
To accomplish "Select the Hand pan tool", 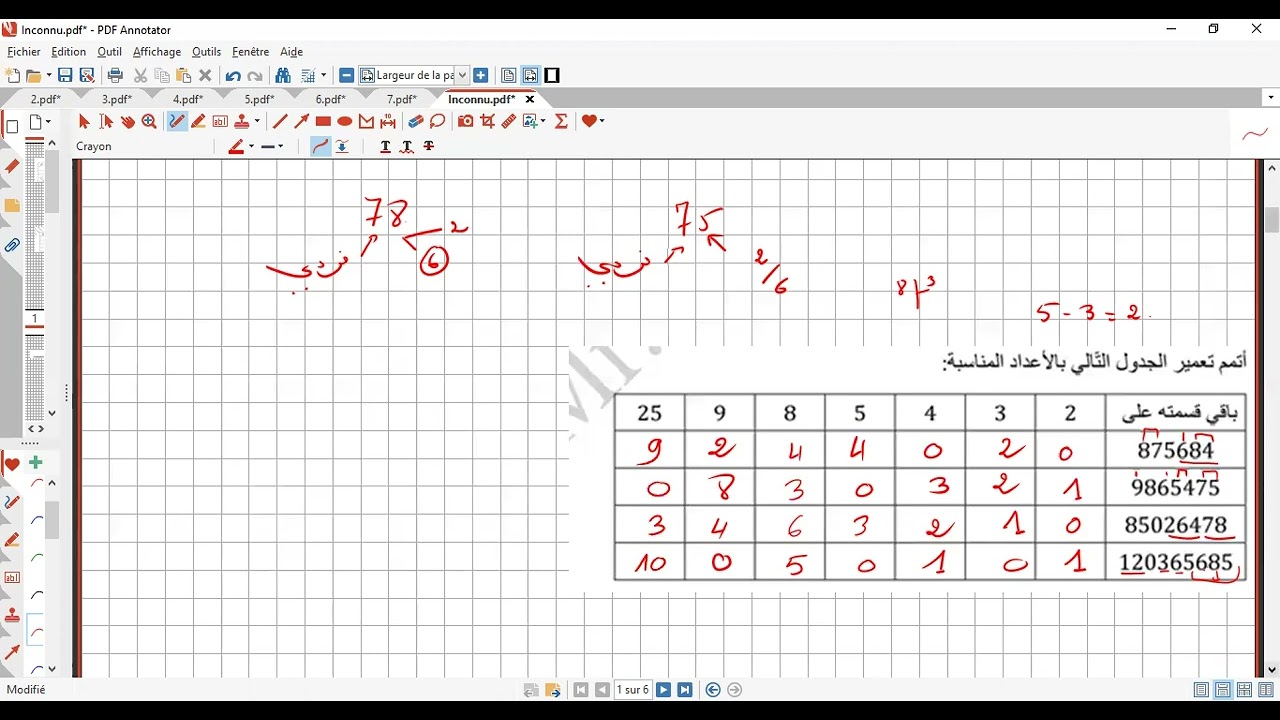I will point(128,121).
